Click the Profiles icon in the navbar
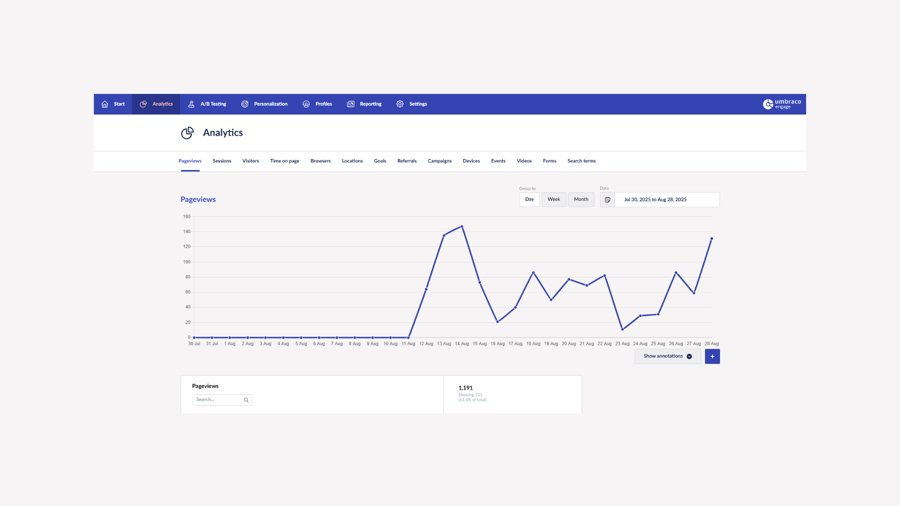Screen dimensions: 900x506 pos(306,104)
